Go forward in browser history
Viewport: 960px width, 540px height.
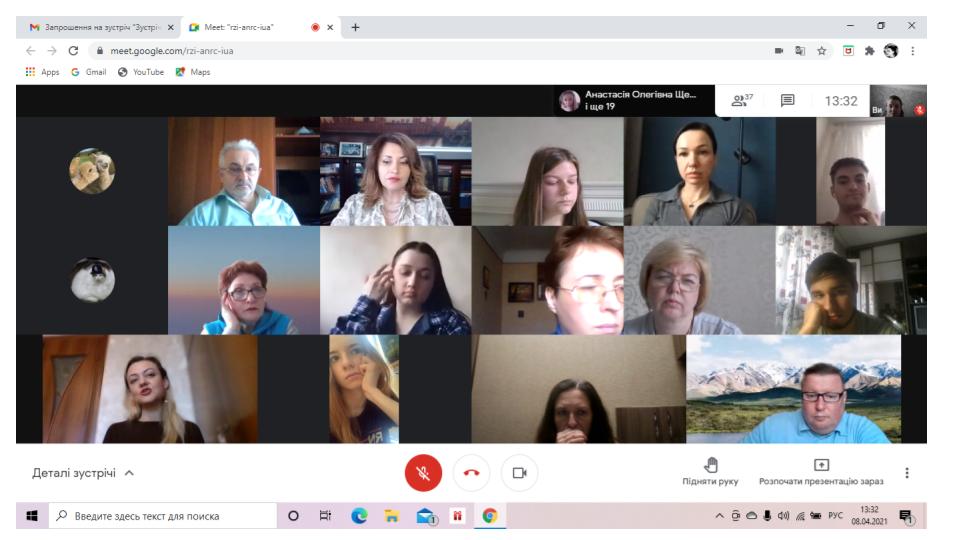pos(52,51)
